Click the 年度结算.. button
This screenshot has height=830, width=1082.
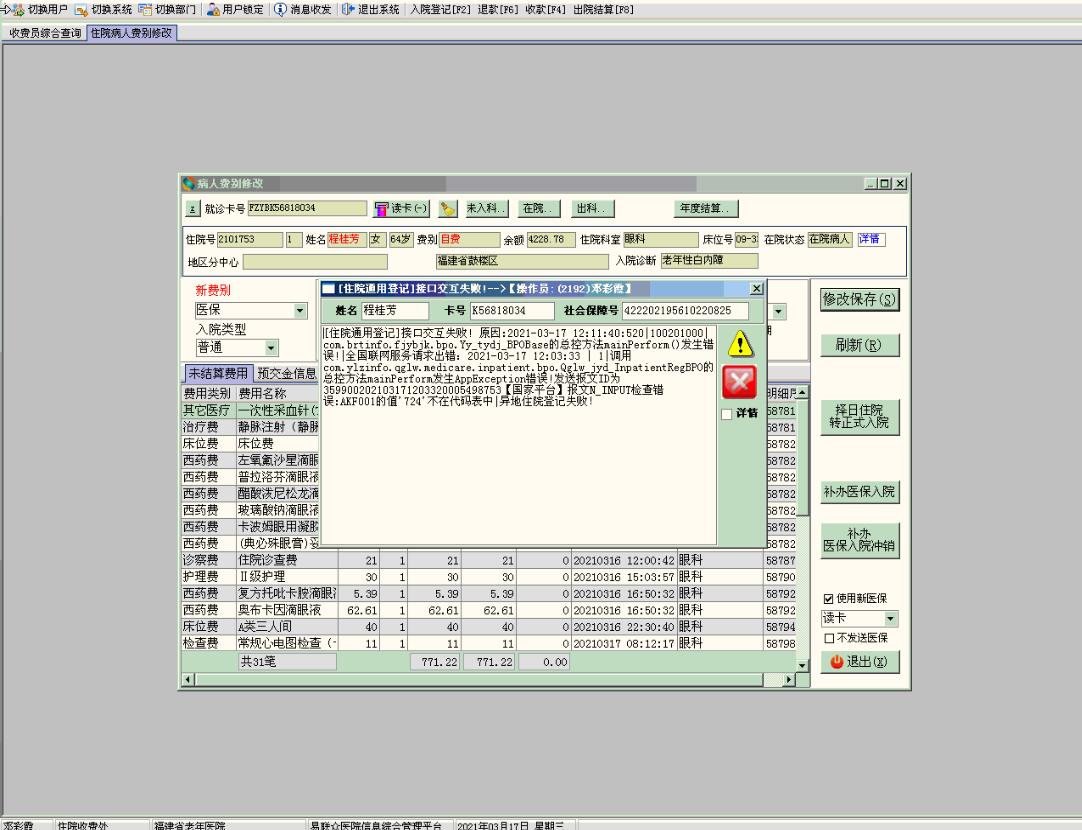click(x=705, y=208)
